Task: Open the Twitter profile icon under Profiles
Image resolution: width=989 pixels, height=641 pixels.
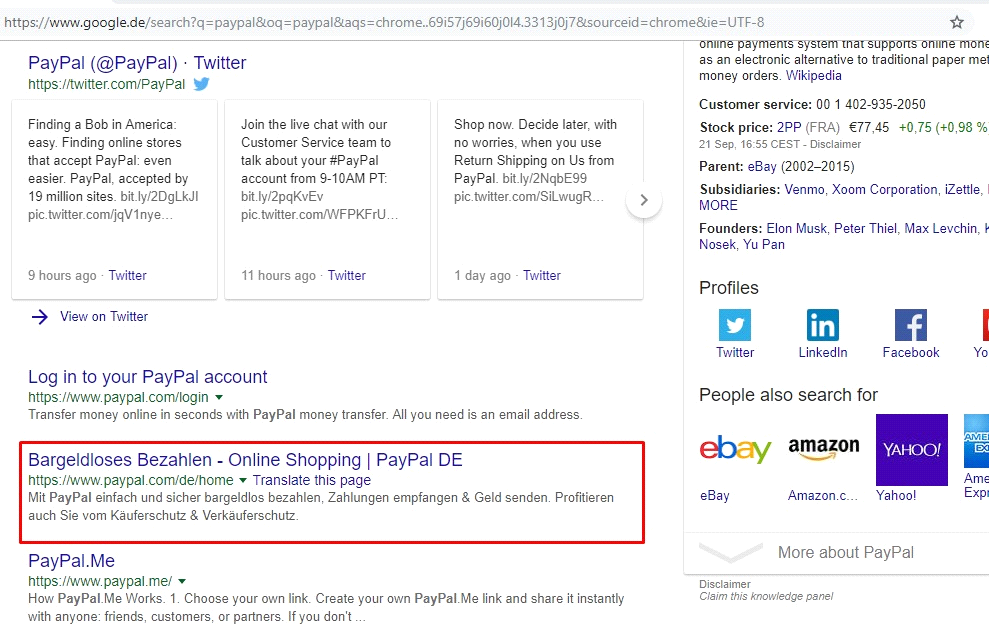Action: point(735,326)
